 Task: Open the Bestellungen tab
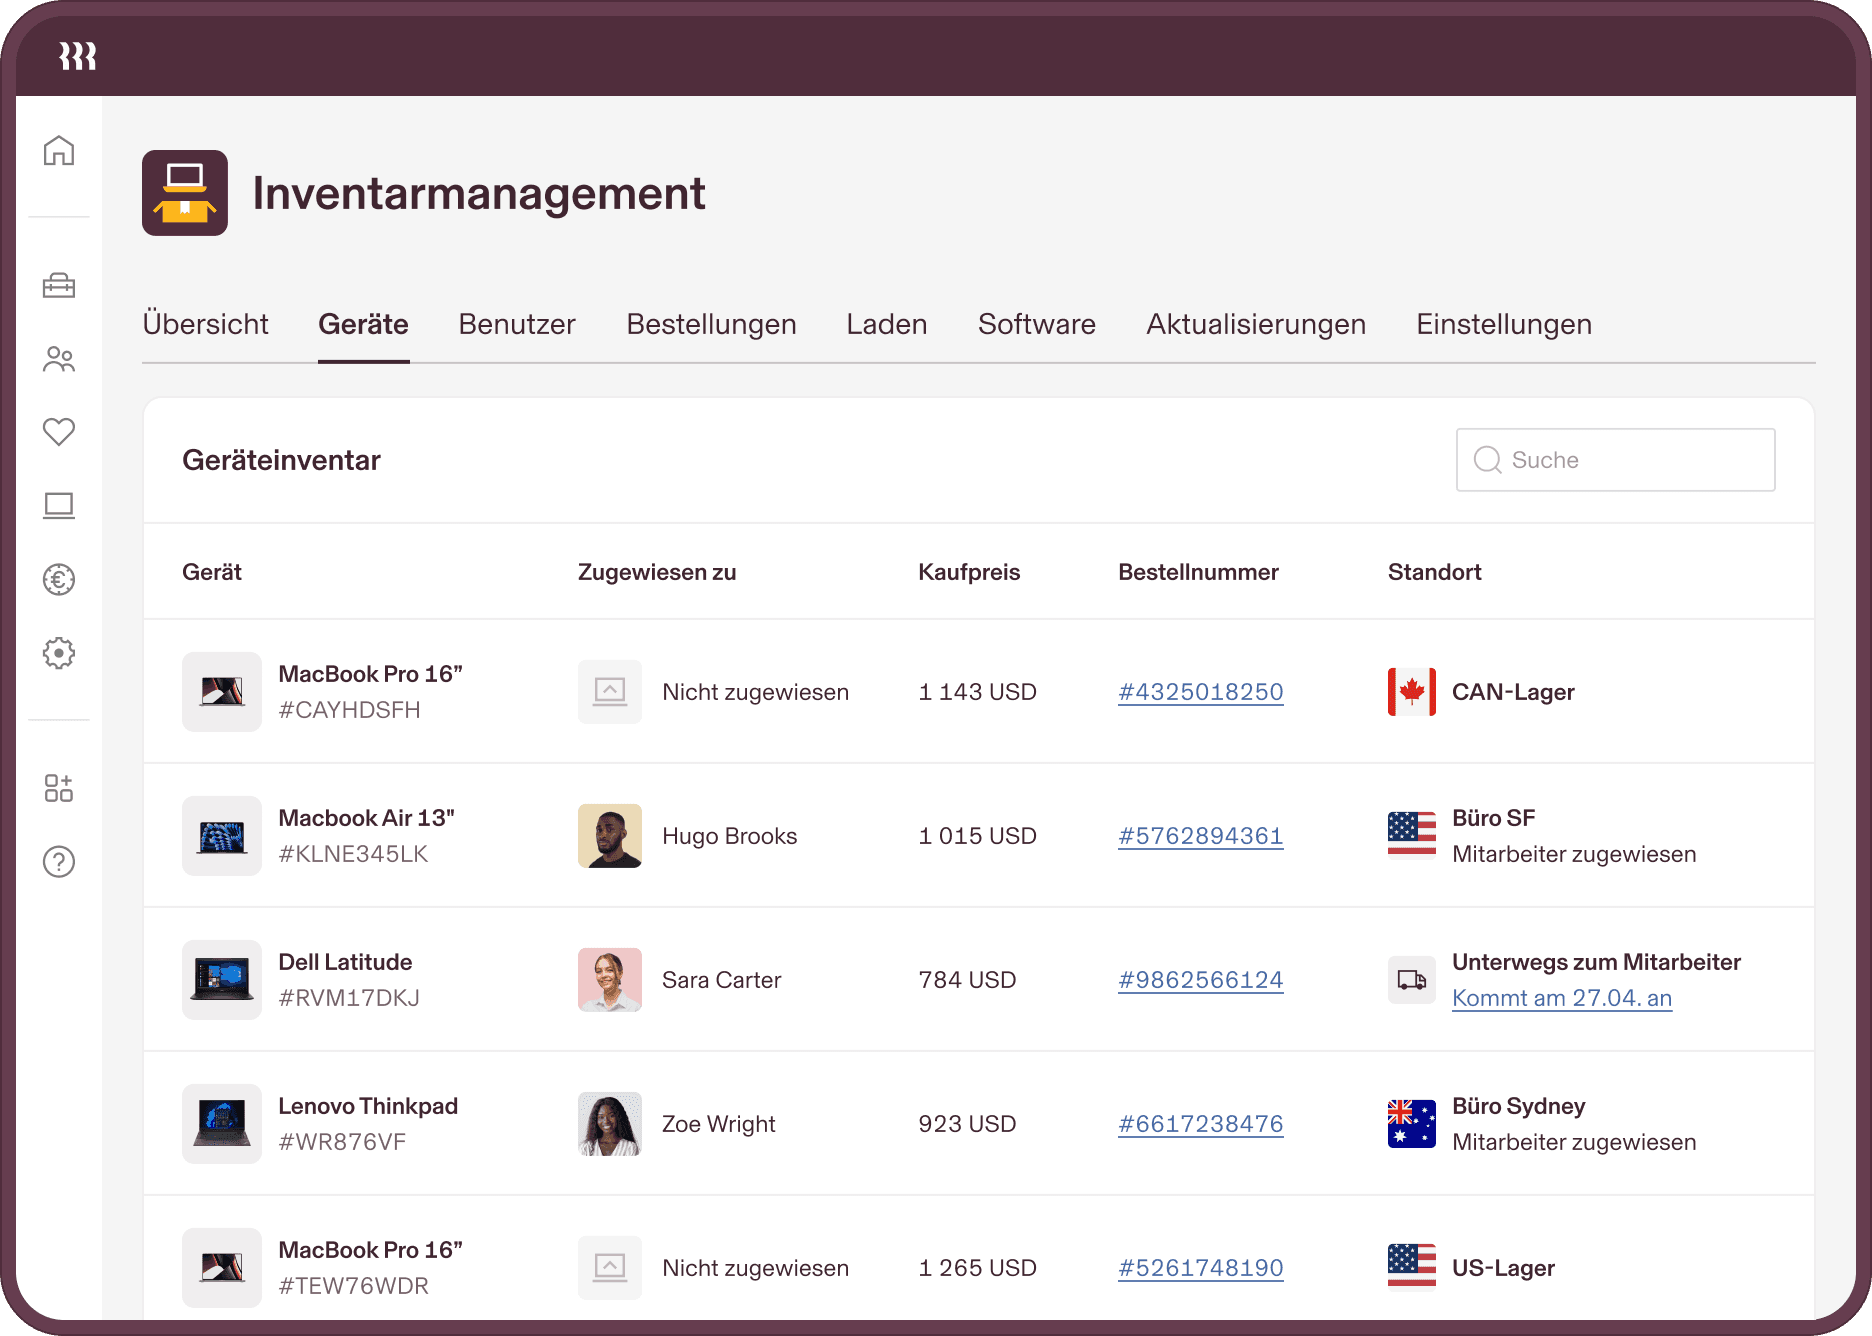[x=711, y=324]
